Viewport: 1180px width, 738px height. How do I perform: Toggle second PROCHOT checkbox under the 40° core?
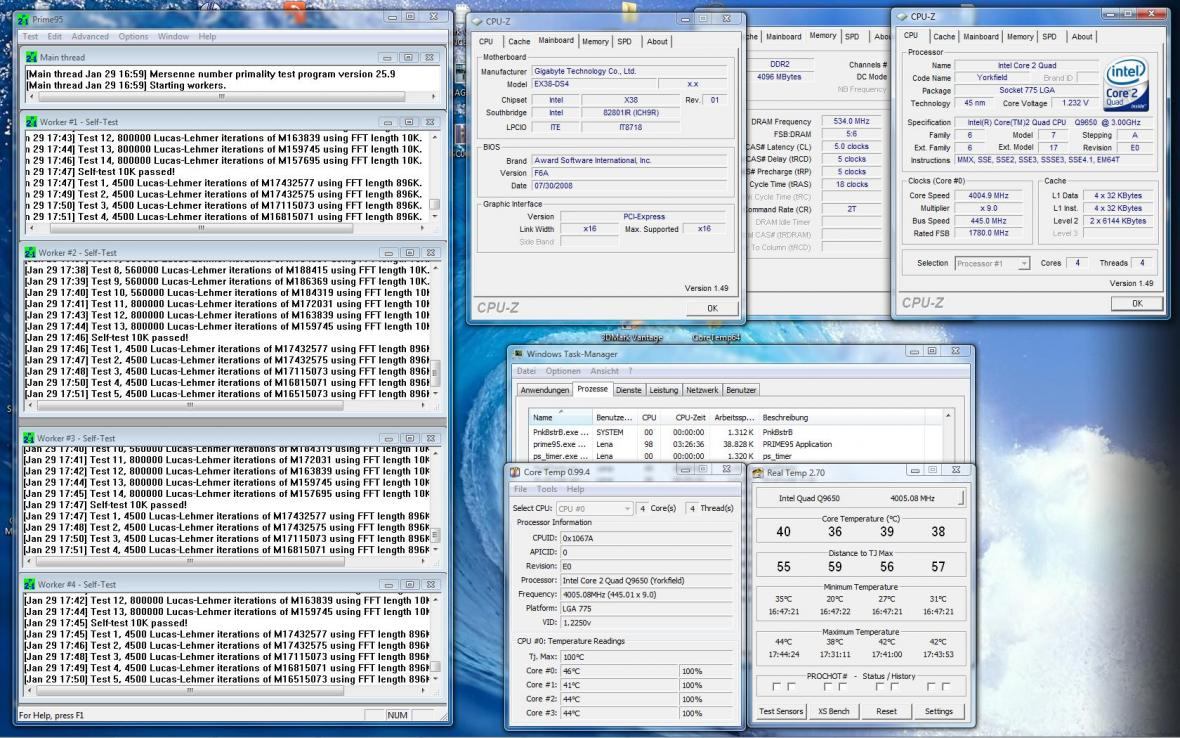[x=792, y=687]
